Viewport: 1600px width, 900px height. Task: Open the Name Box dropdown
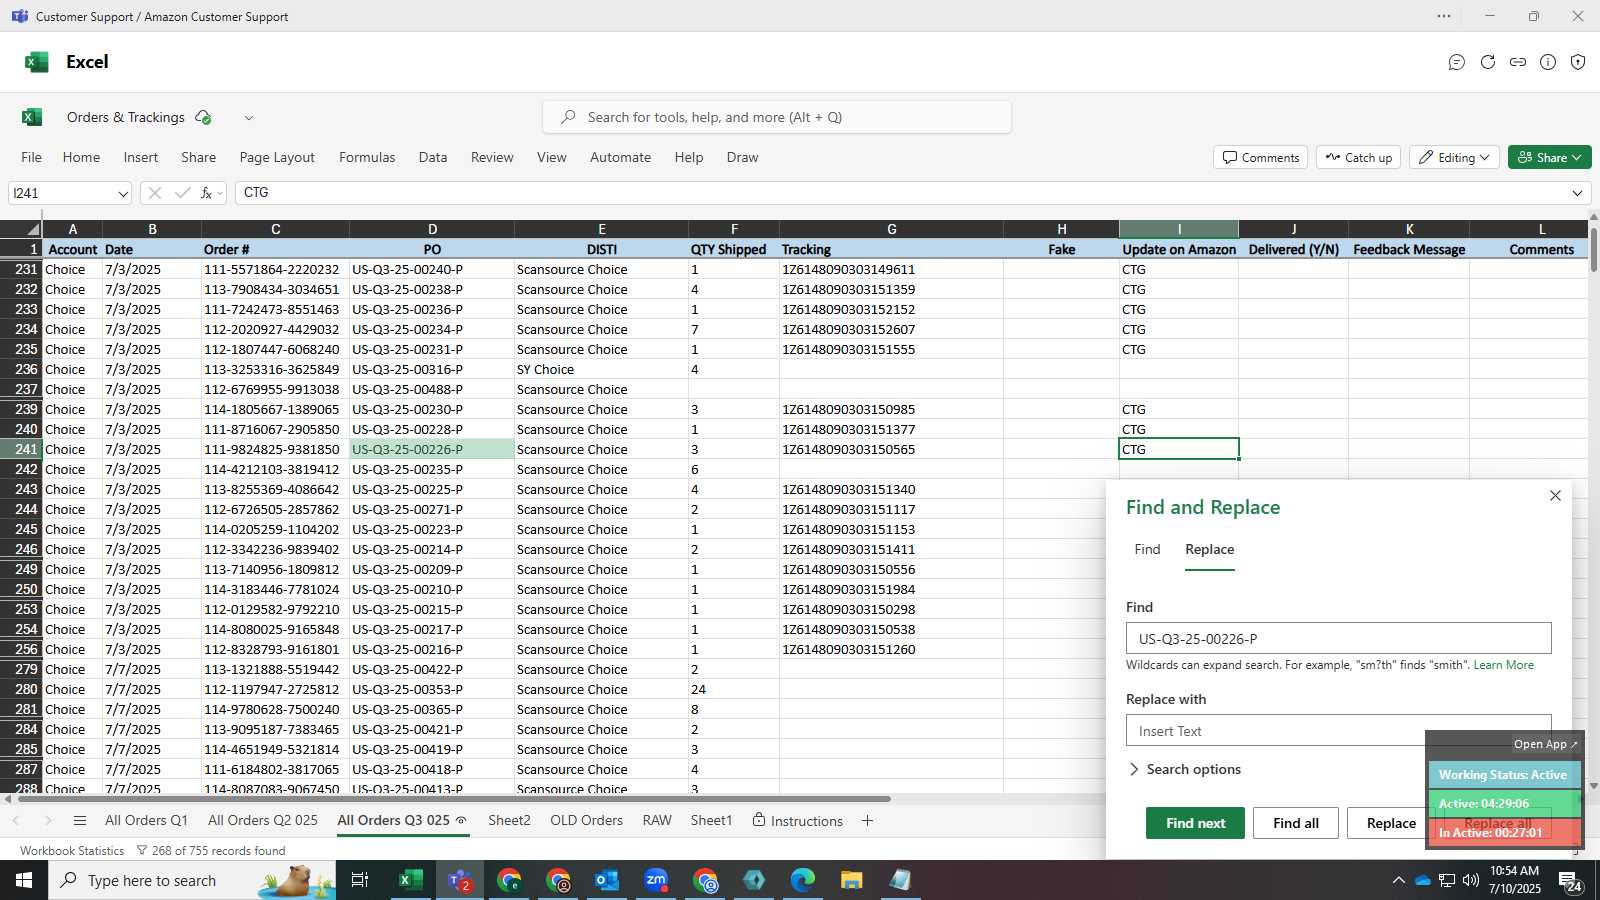(123, 194)
